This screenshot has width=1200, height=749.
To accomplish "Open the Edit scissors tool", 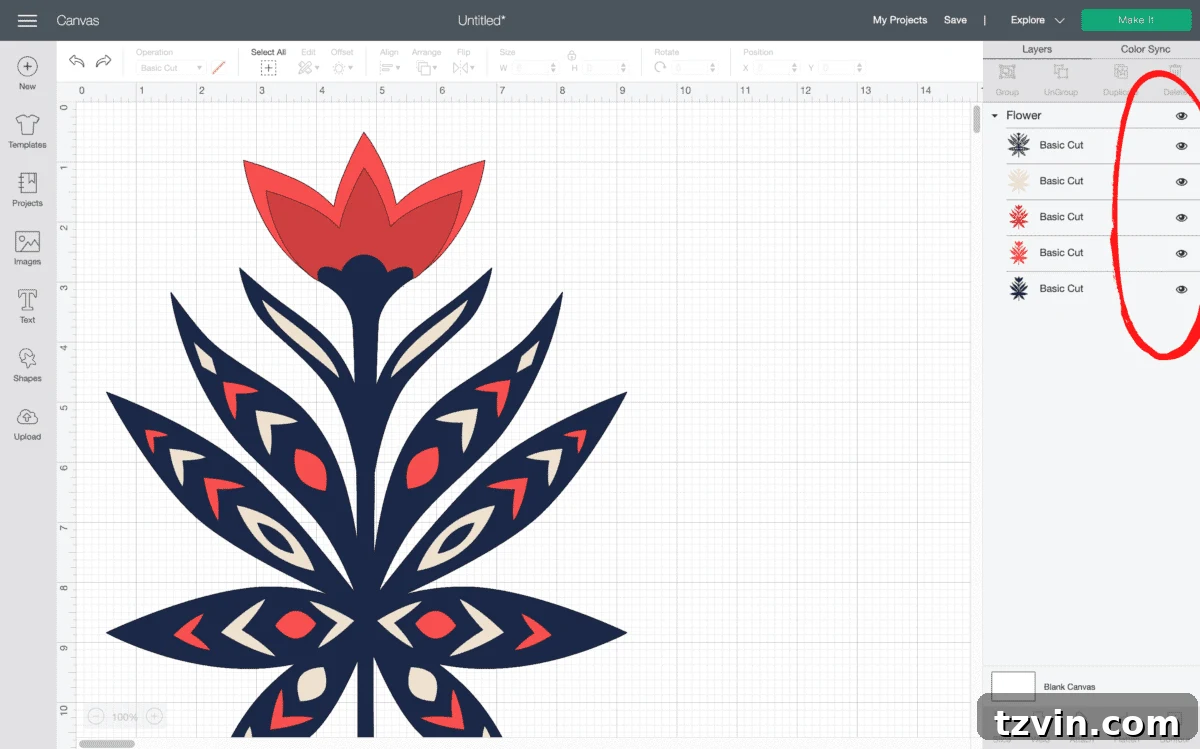I will click(306, 68).
